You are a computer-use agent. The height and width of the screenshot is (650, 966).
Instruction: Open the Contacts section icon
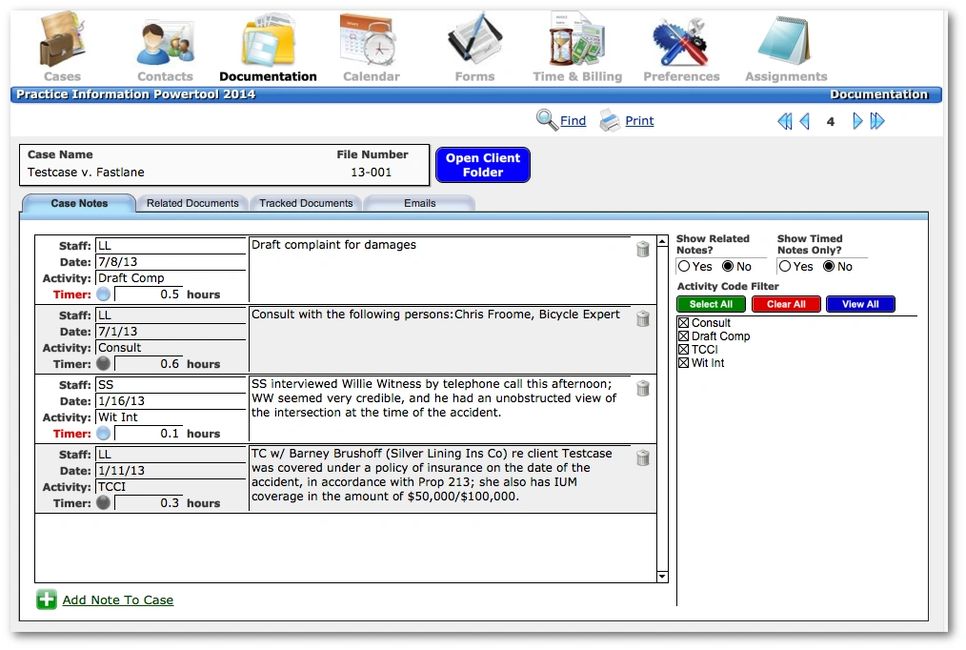tap(164, 40)
